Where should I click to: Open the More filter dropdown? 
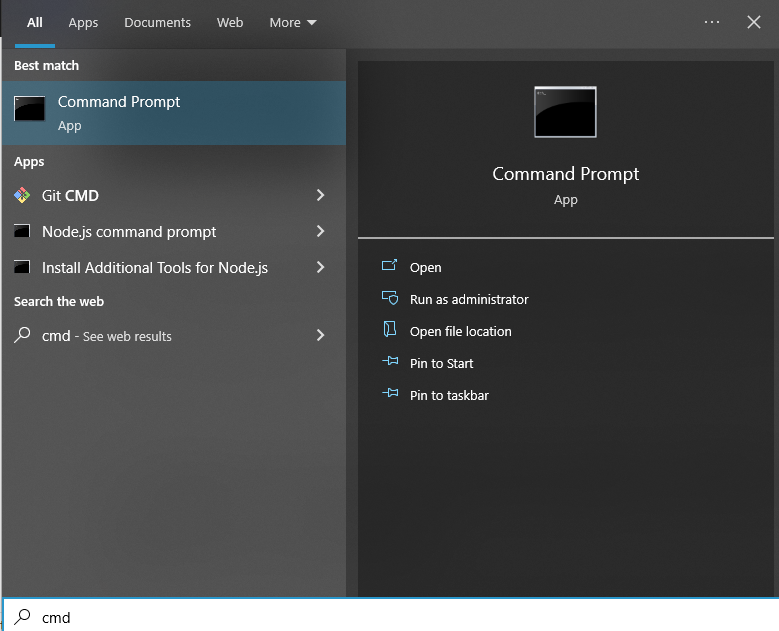[293, 23]
